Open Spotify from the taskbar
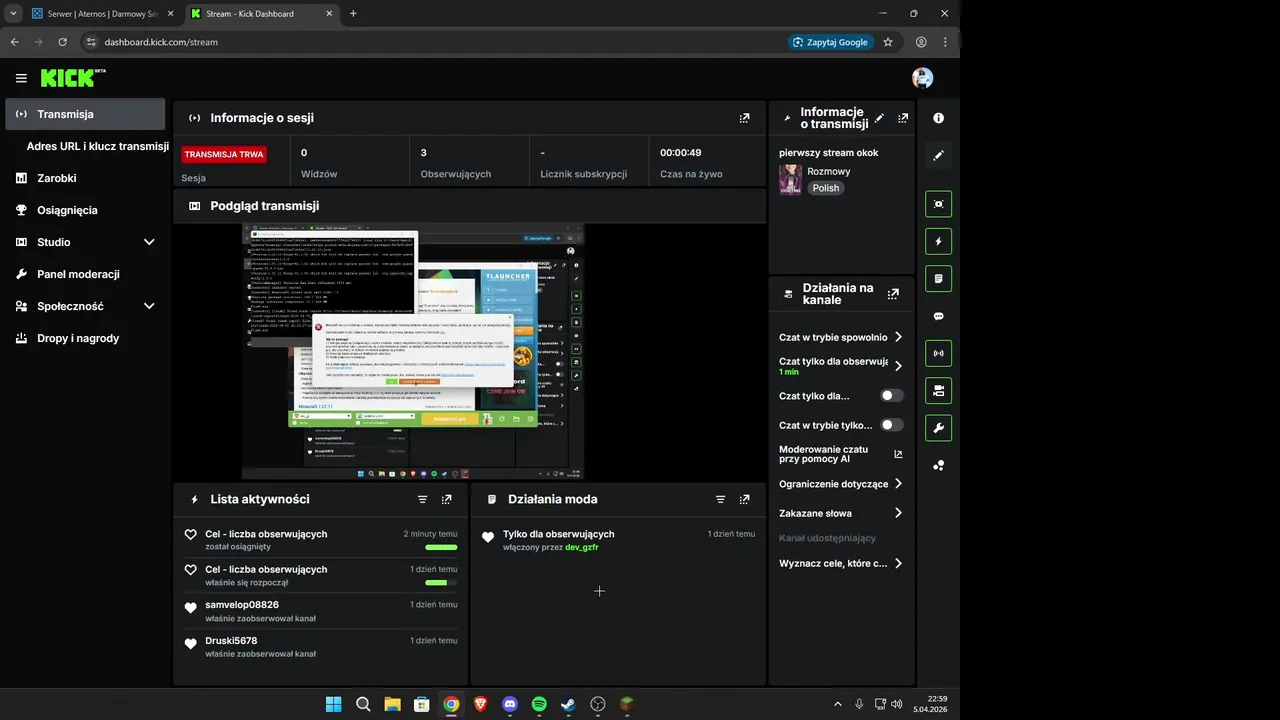This screenshot has height=720, width=1280. tap(539, 704)
